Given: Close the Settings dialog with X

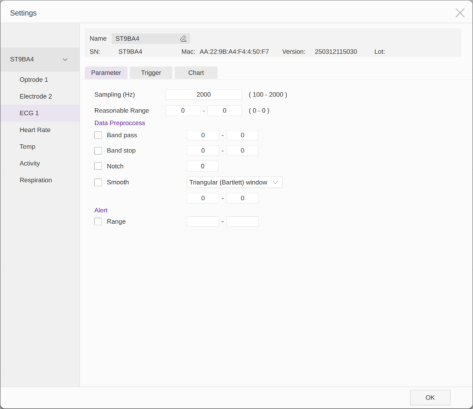Looking at the screenshot, I should [460, 13].
